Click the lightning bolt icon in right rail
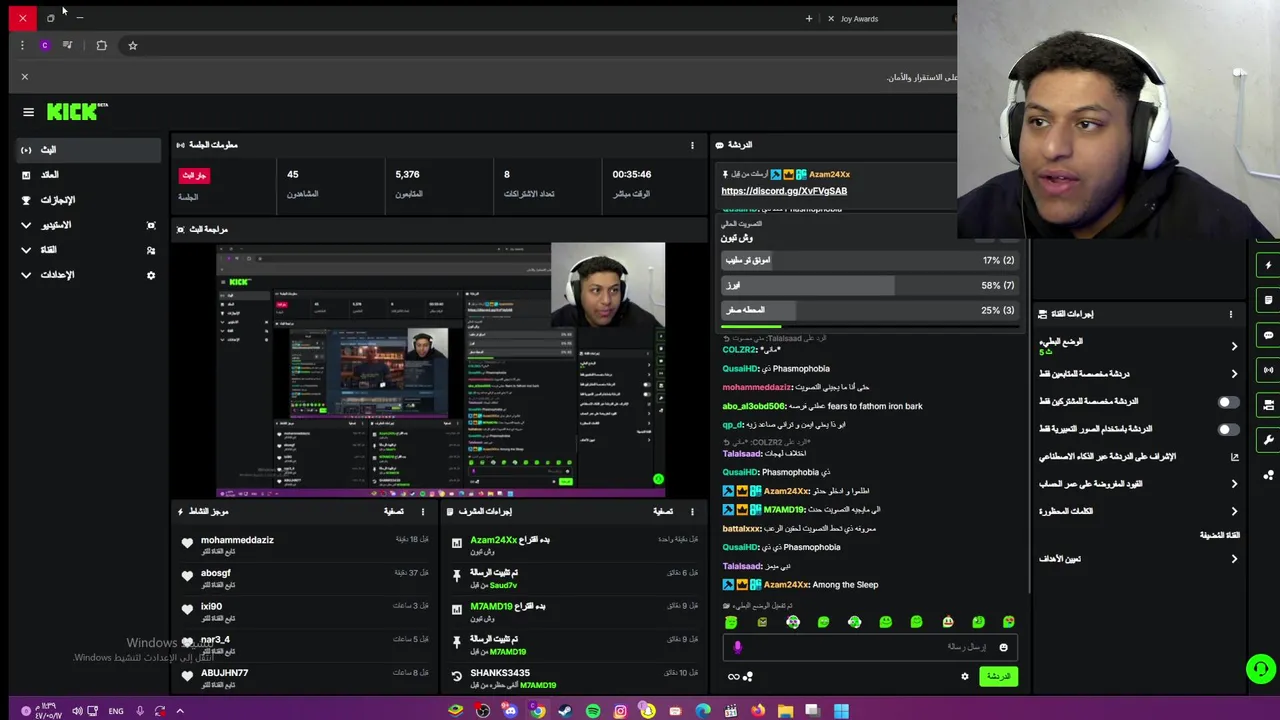This screenshot has height=720, width=1280. [x=1268, y=265]
